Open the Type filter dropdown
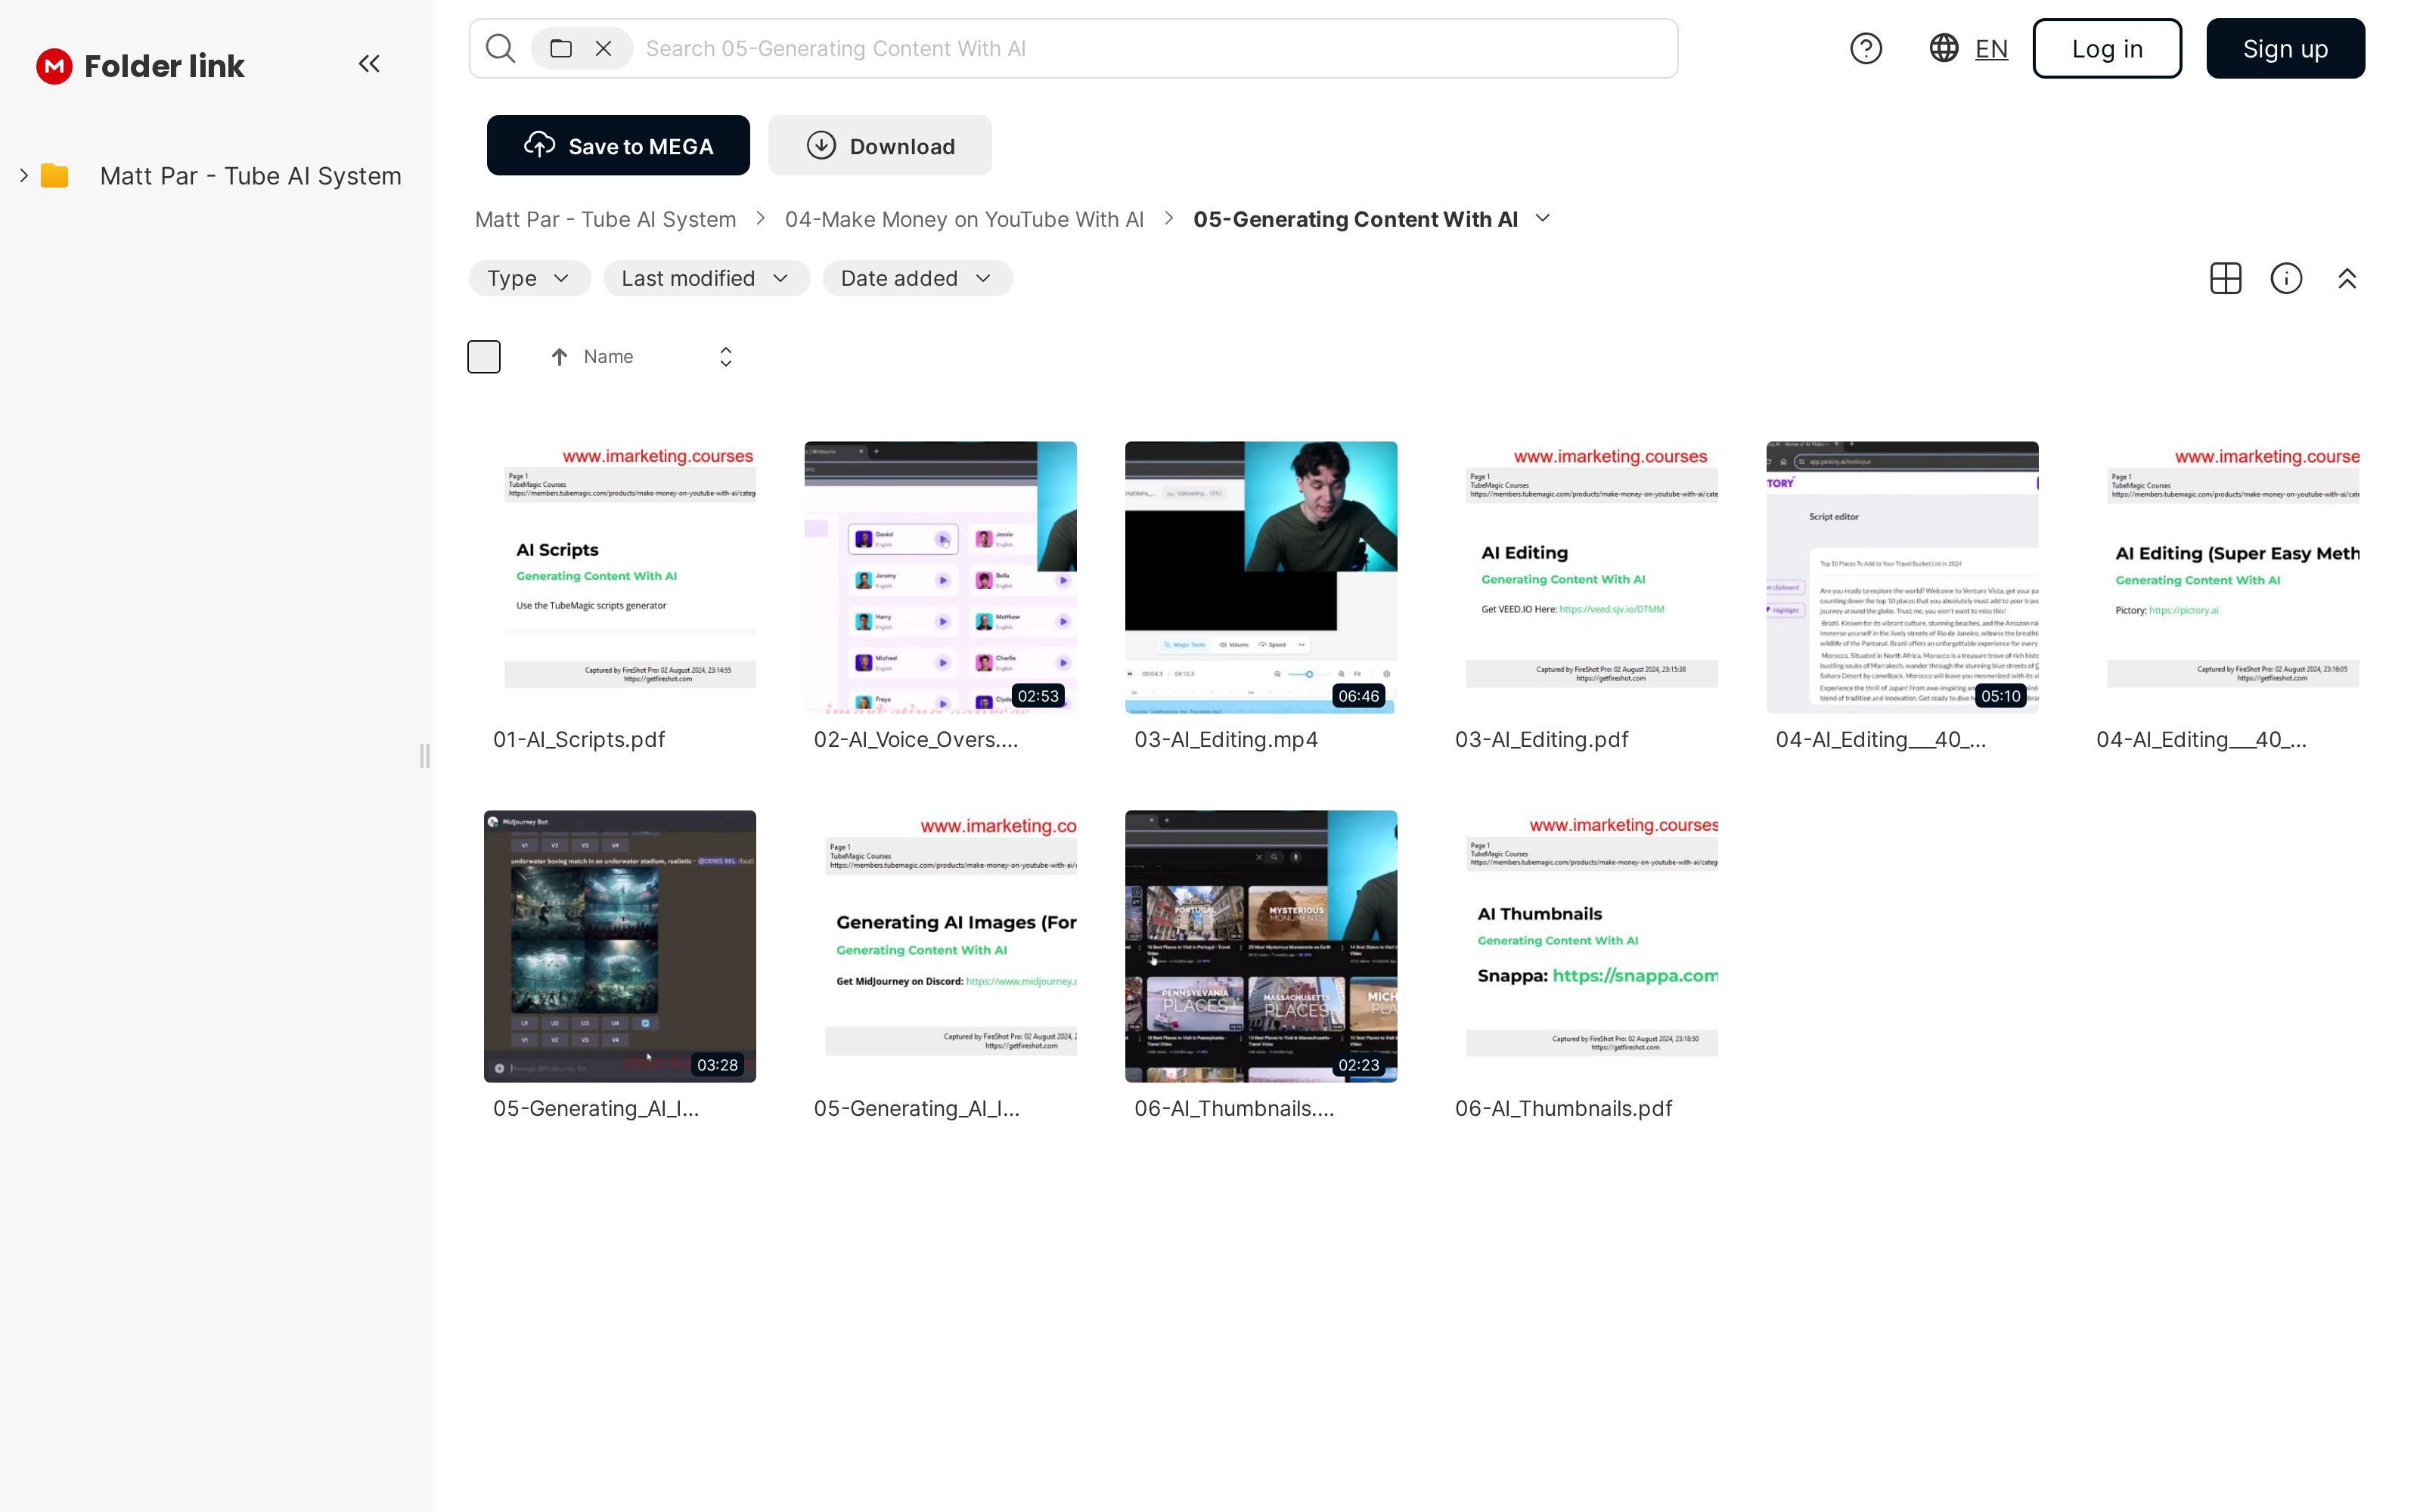 point(529,278)
